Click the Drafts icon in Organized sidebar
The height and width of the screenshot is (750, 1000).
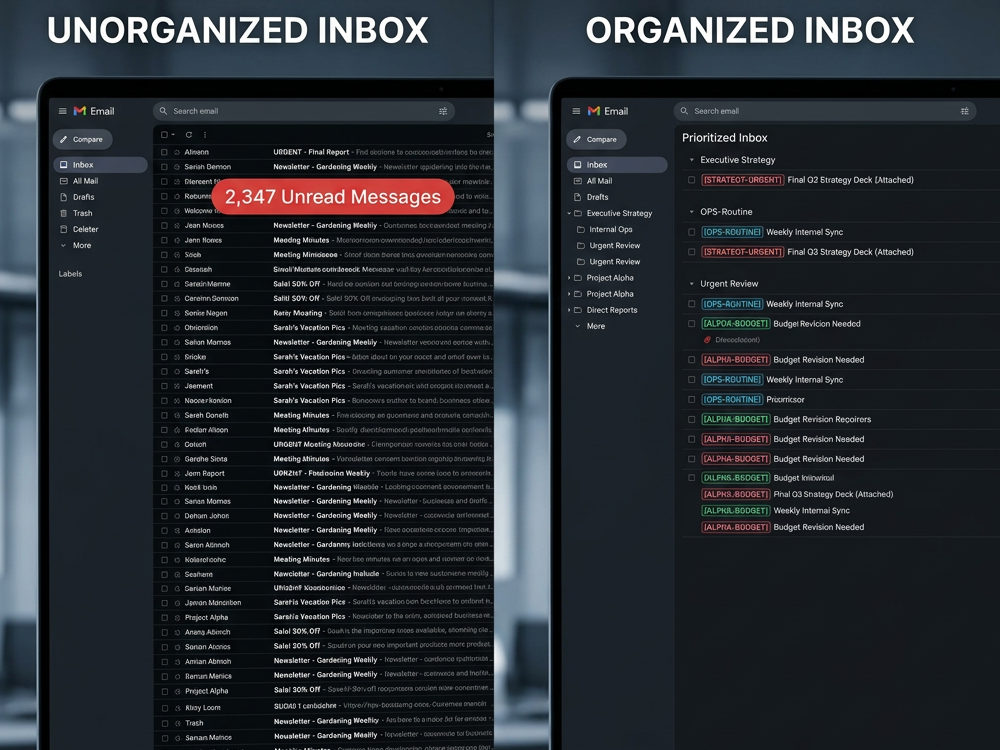click(x=578, y=197)
